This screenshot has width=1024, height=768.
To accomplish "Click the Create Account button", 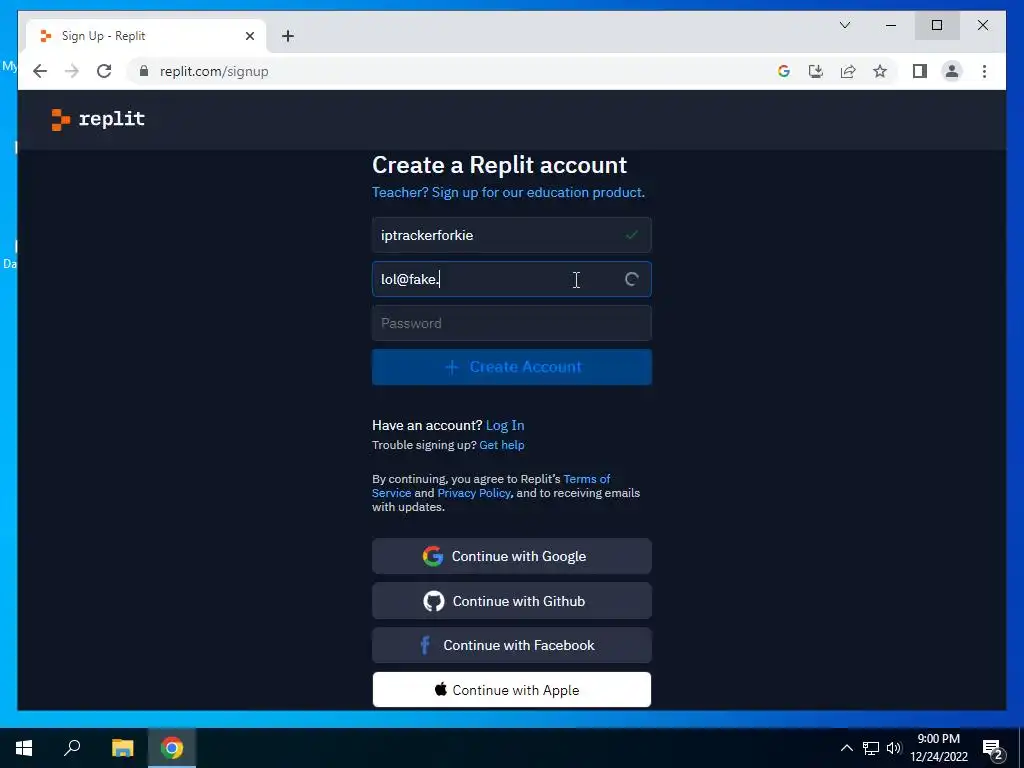I will (x=511, y=367).
